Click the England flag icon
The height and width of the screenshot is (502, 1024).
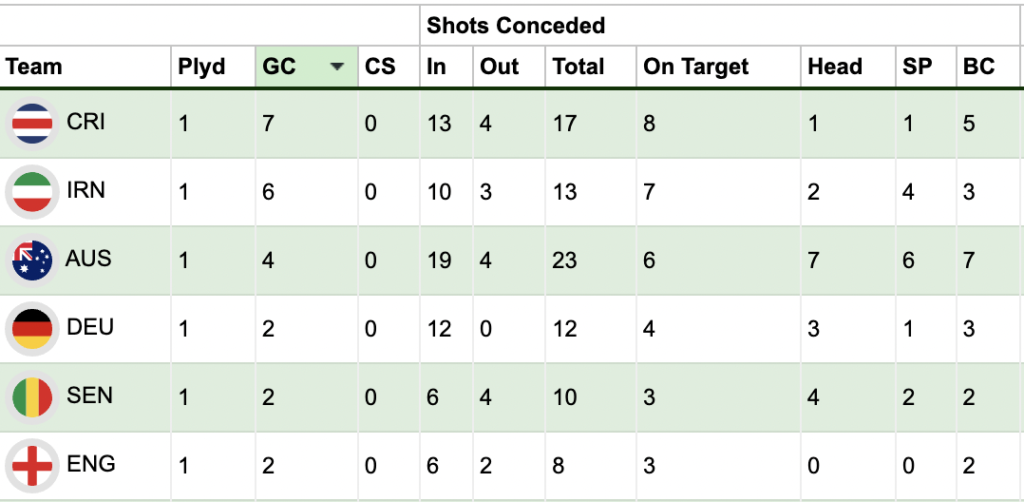tap(32, 466)
